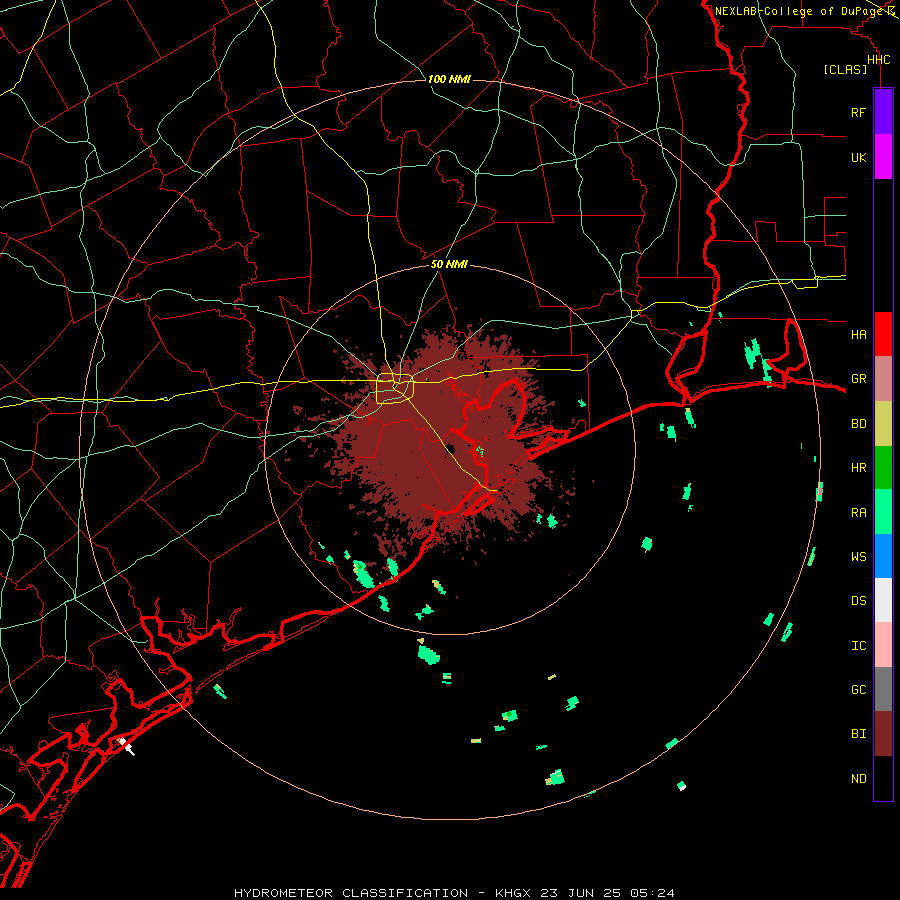This screenshot has width=900, height=900.
Task: Click the 'WS' legend label text
Action: 858,557
